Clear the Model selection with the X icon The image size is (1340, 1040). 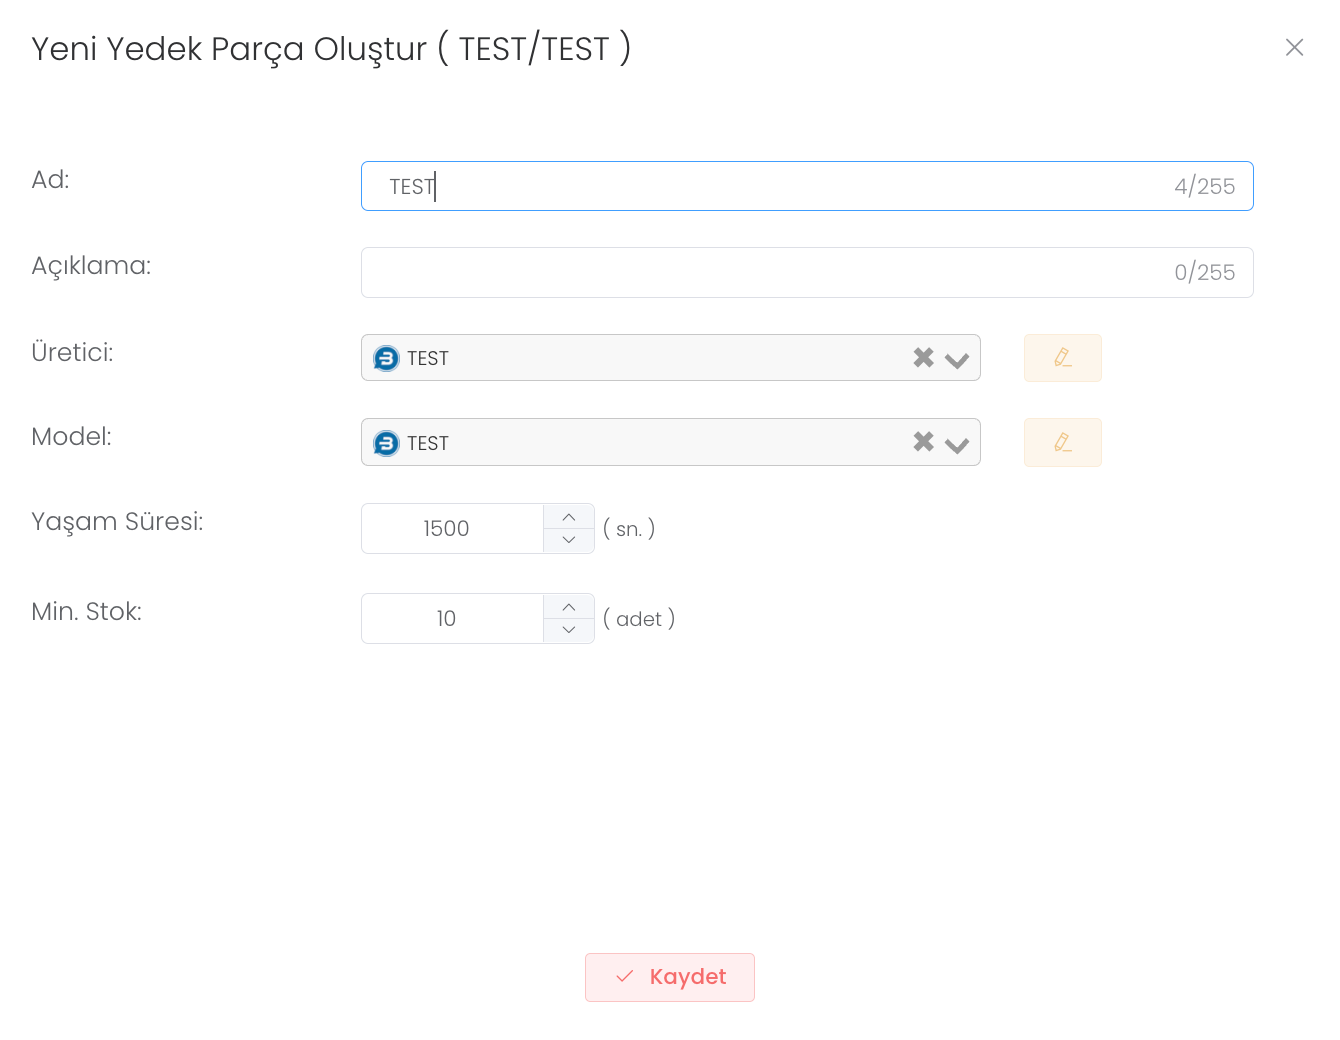click(923, 441)
